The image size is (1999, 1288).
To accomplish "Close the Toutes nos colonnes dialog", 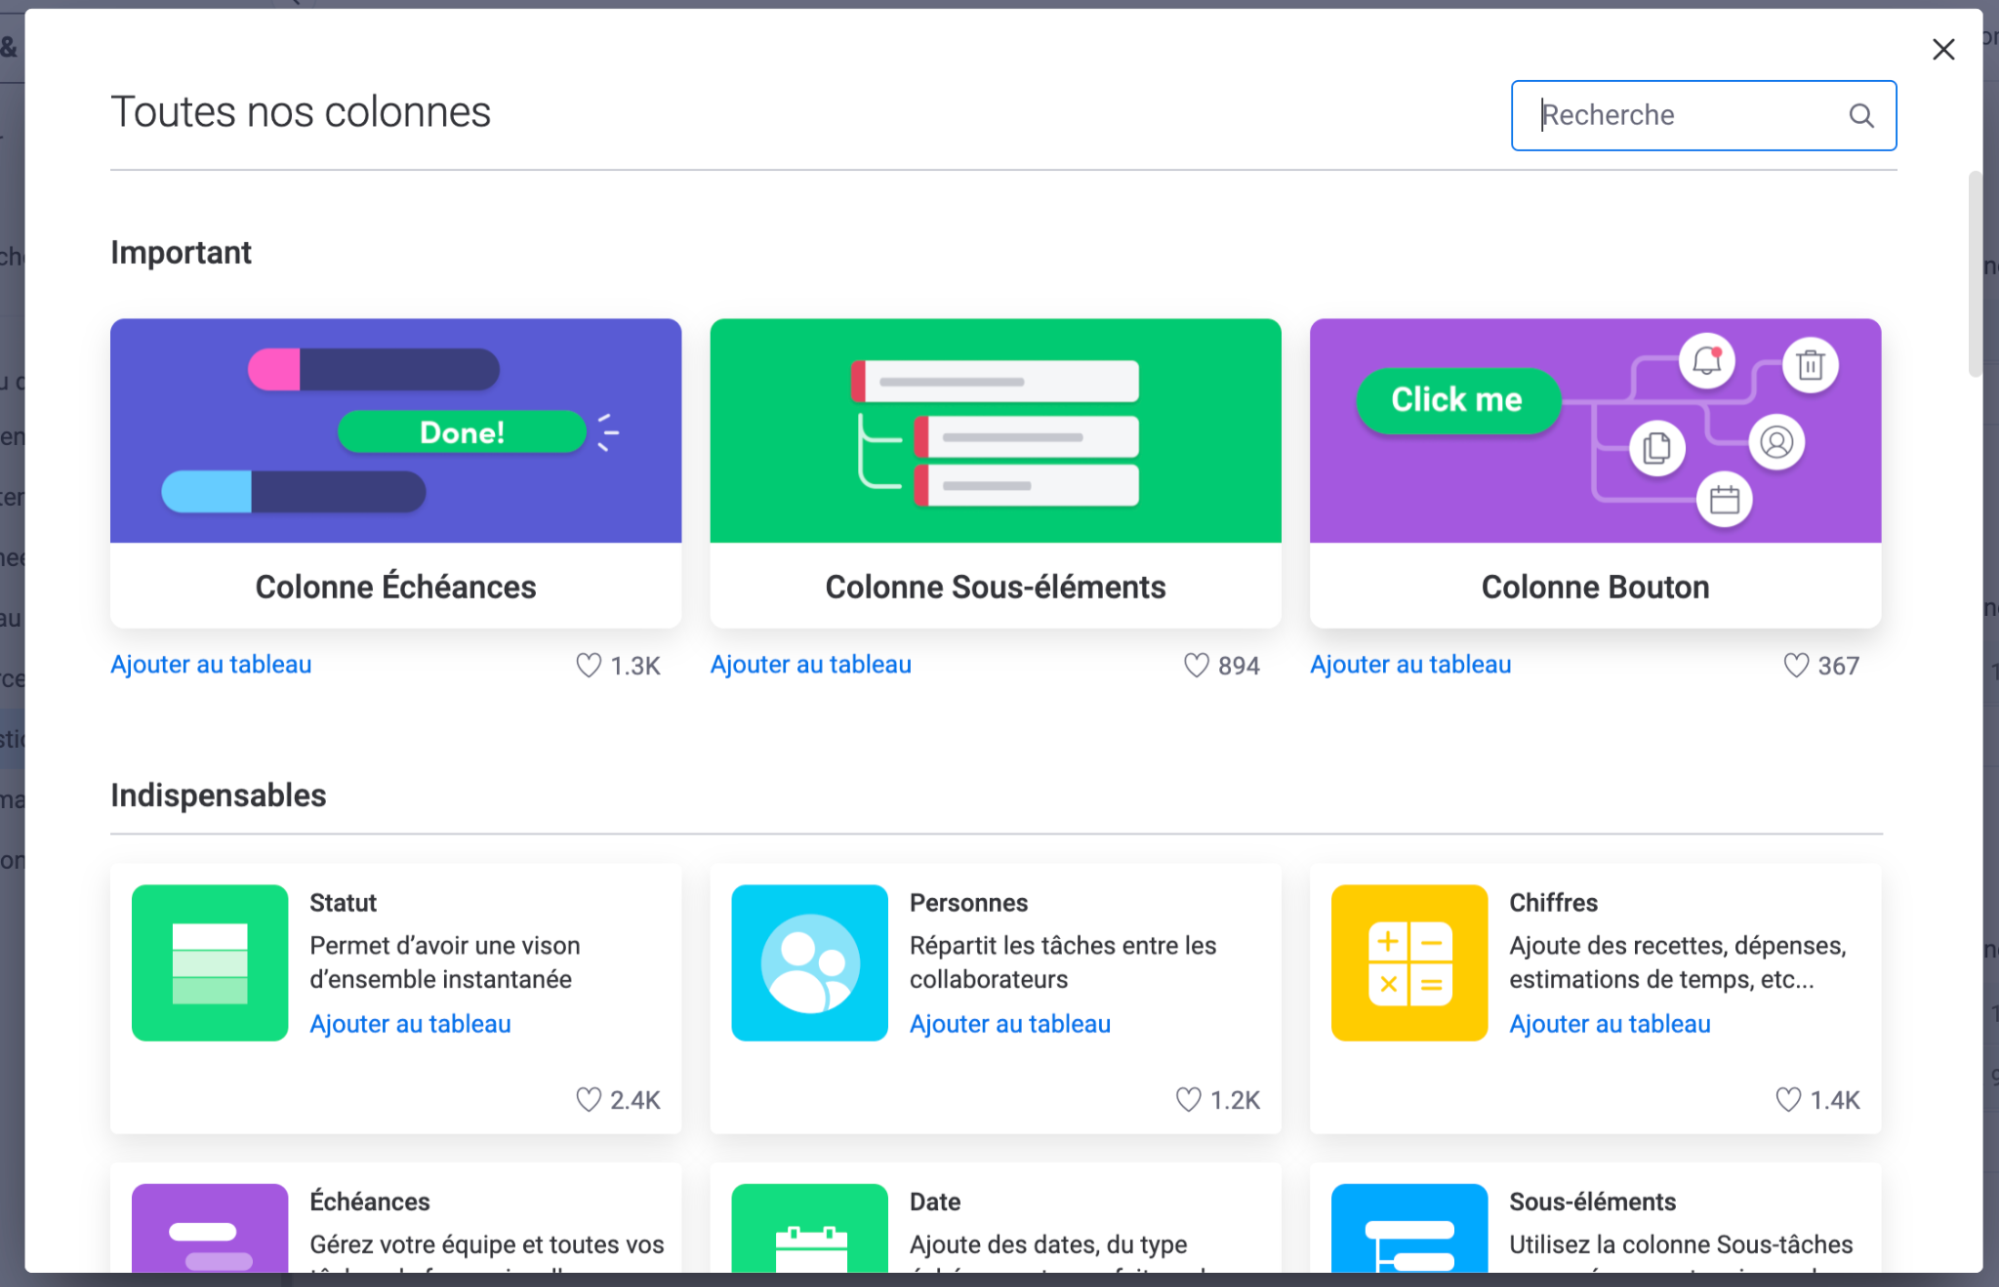I will point(1943,49).
